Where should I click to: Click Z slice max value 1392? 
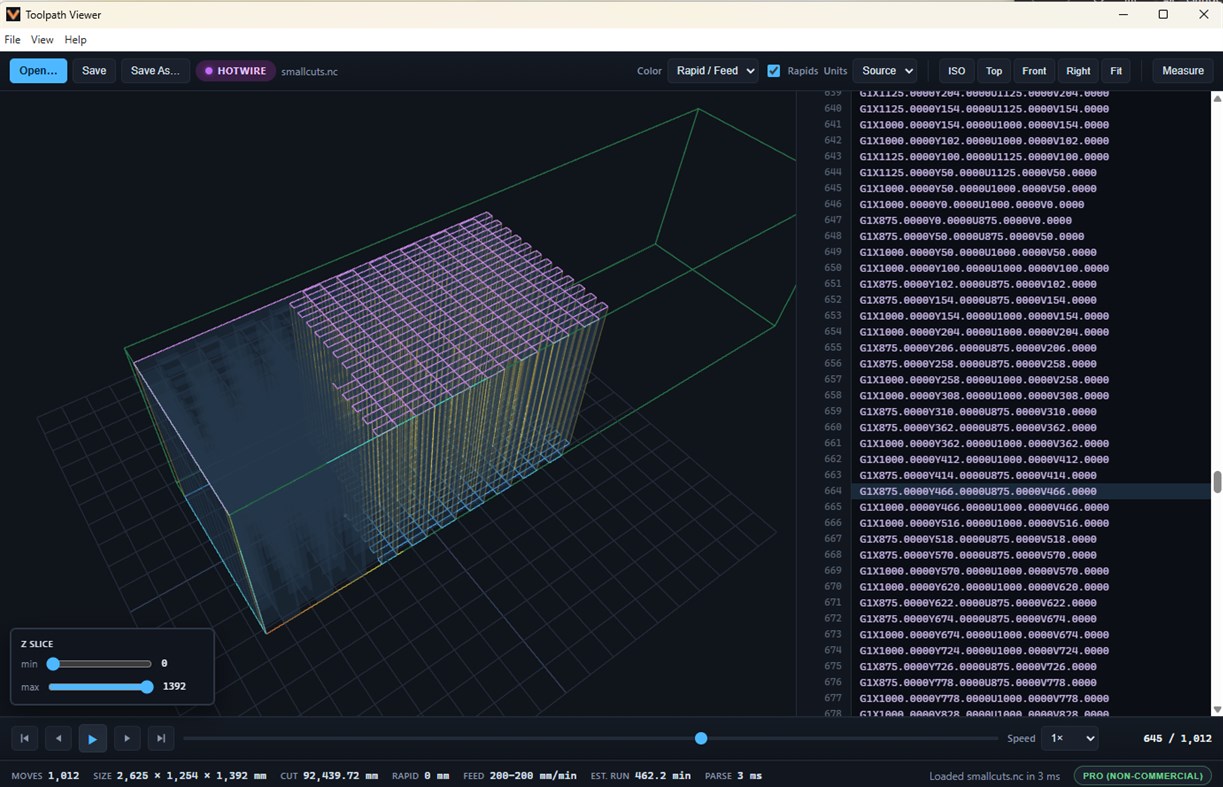point(174,687)
